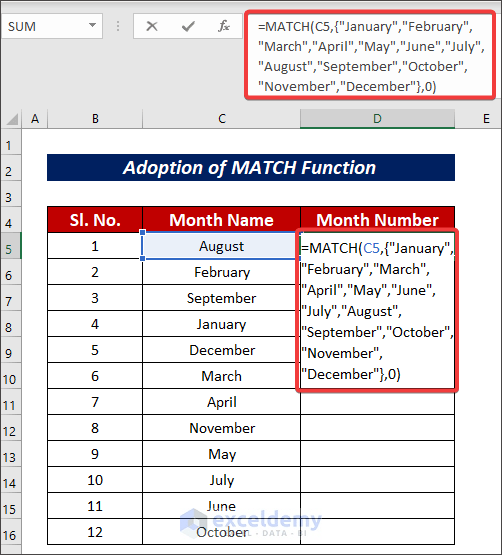Select the empty Month Number cell beside July

[377, 480]
